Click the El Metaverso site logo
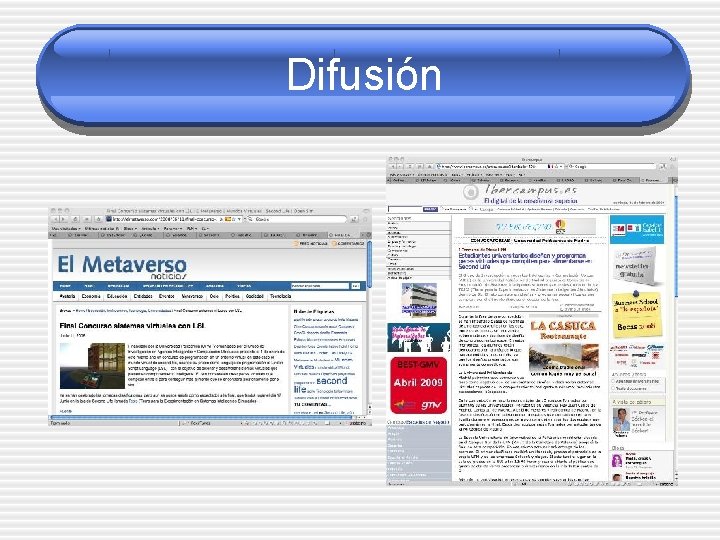The width and height of the screenshot is (720, 540). coord(122,266)
